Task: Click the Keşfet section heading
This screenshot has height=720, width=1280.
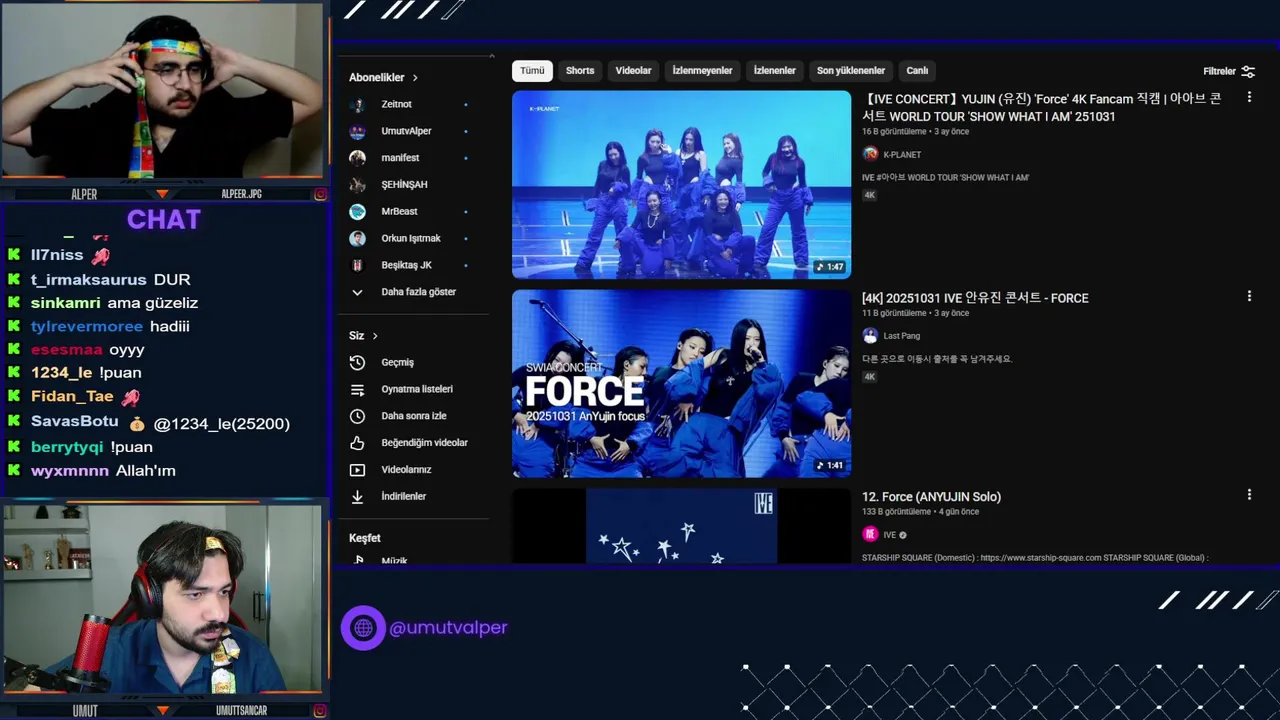Action: pyautogui.click(x=364, y=538)
